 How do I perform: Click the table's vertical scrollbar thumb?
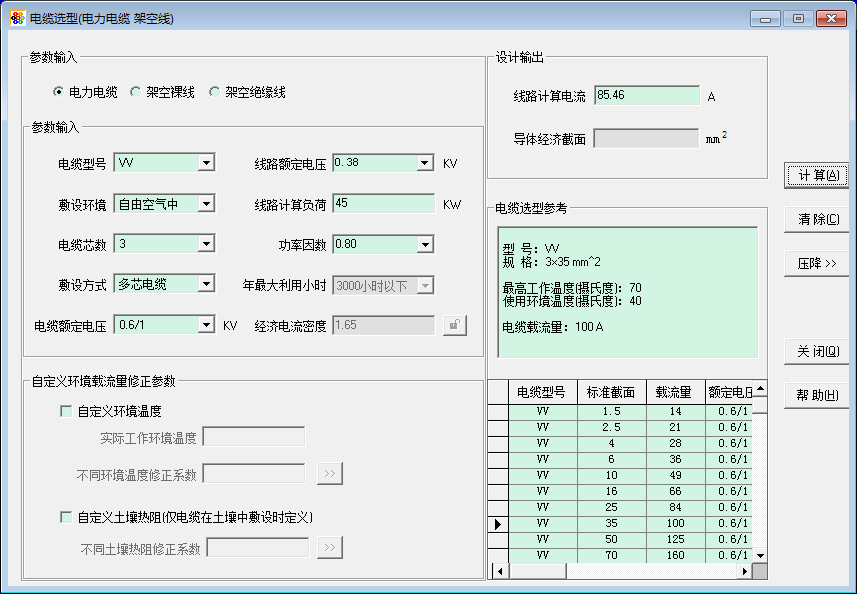coord(760,405)
